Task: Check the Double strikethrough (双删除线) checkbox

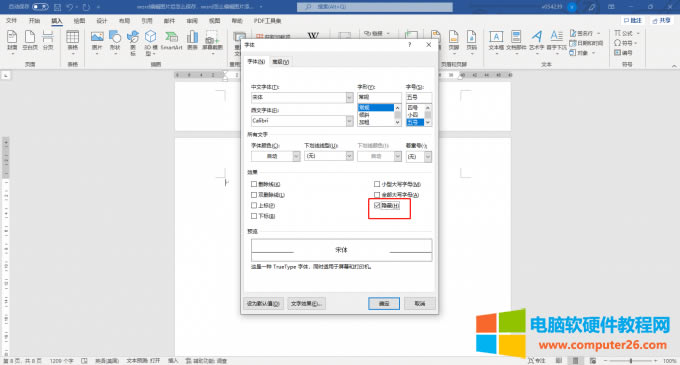Action: 254,195
